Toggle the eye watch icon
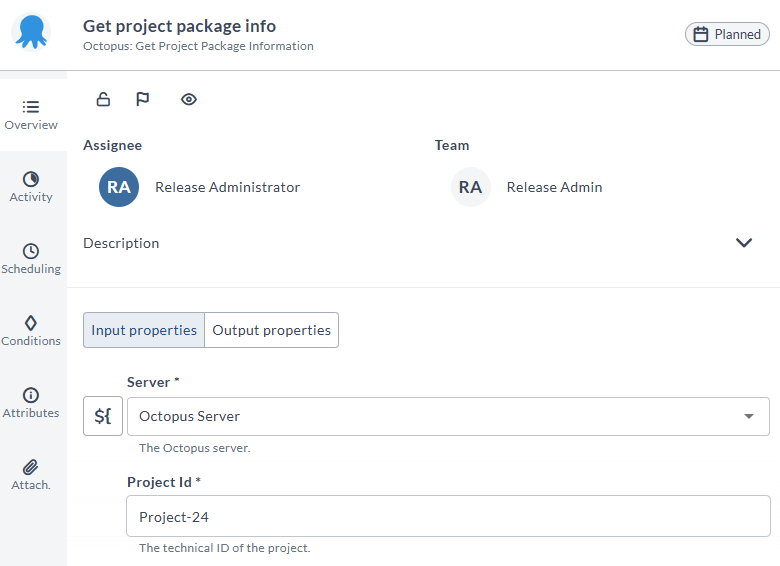This screenshot has height=566, width=780. click(189, 99)
